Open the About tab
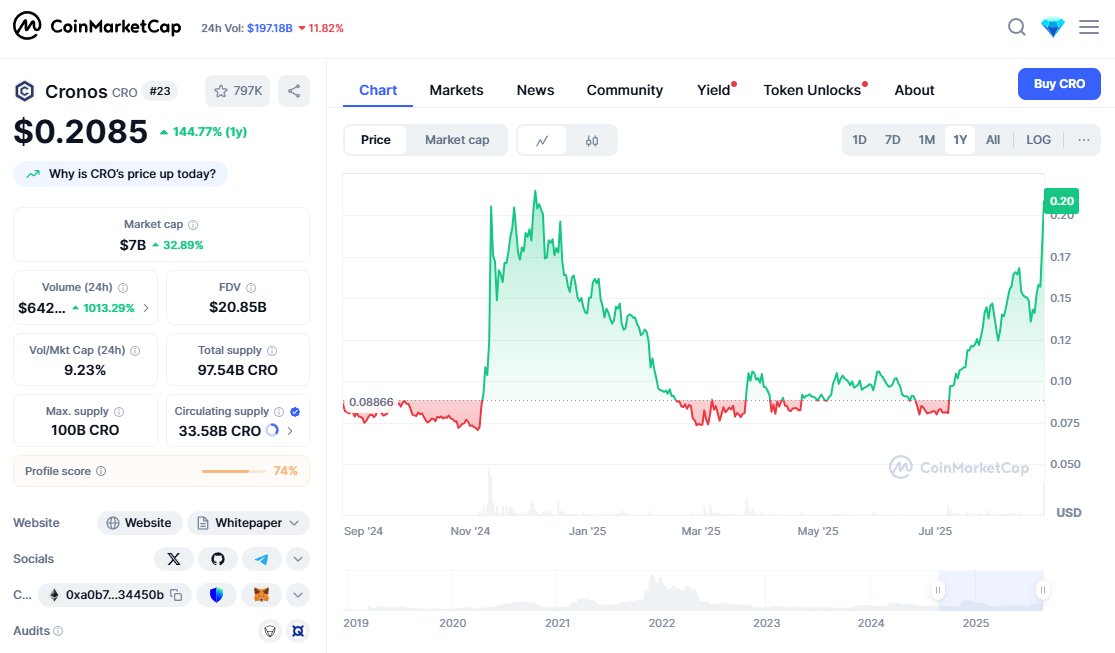 (914, 90)
